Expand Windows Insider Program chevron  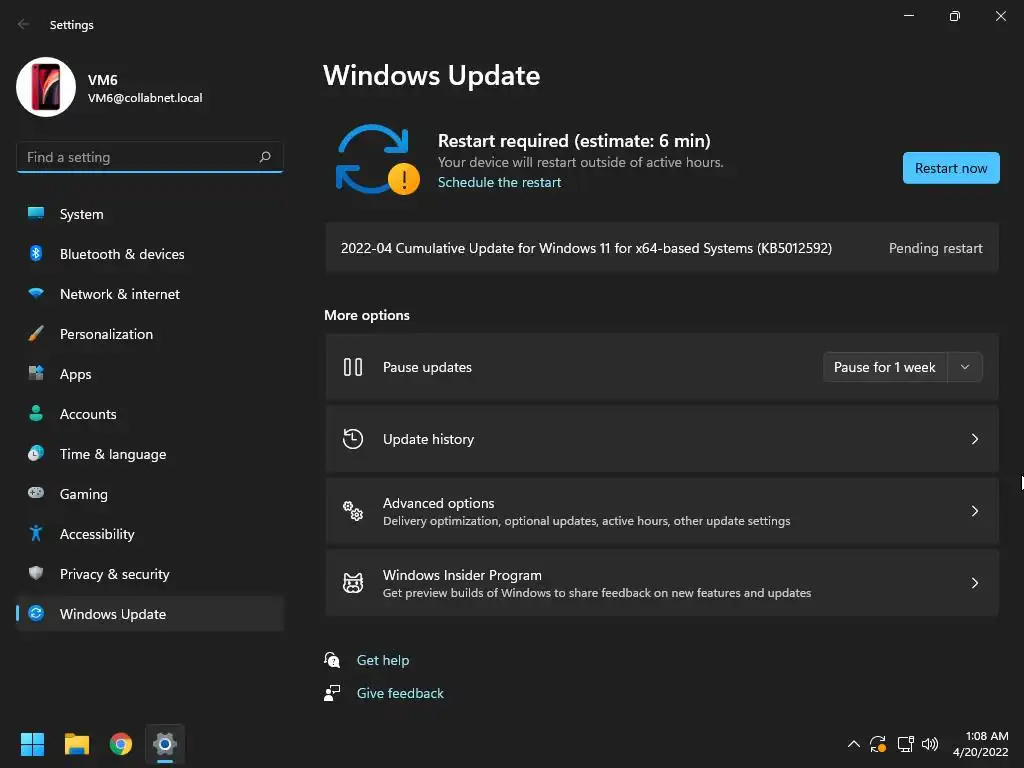(974, 583)
